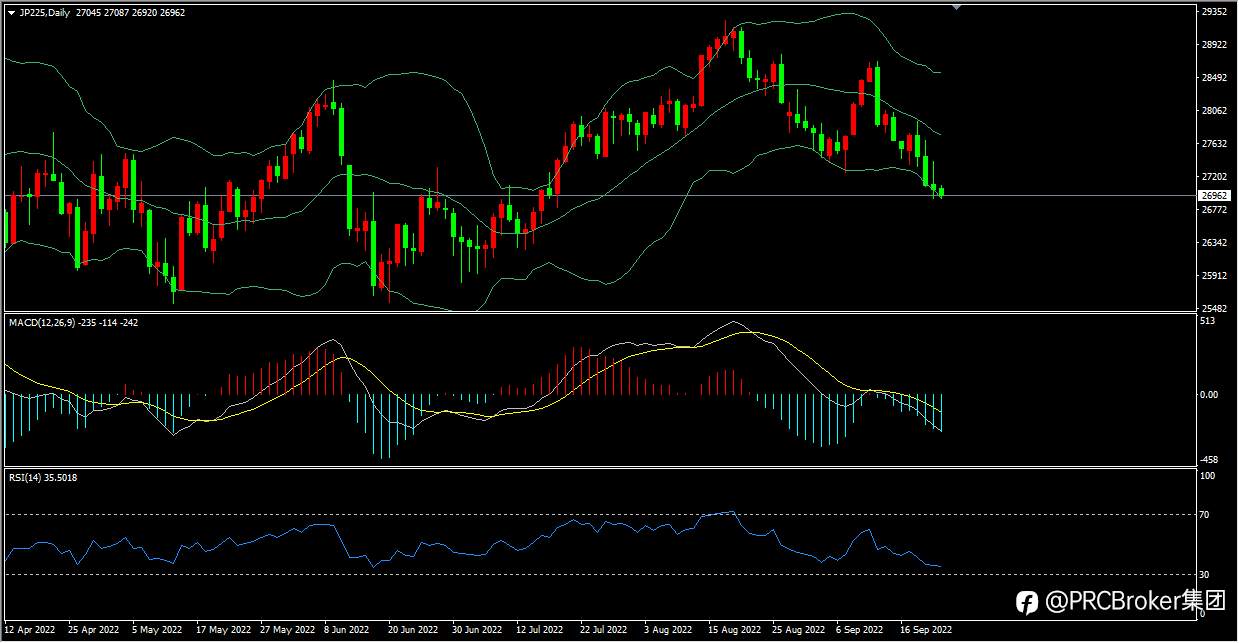Image resolution: width=1239 pixels, height=643 pixels.
Task: Click the 6 Sep 2022 date label
Action: pos(860,631)
